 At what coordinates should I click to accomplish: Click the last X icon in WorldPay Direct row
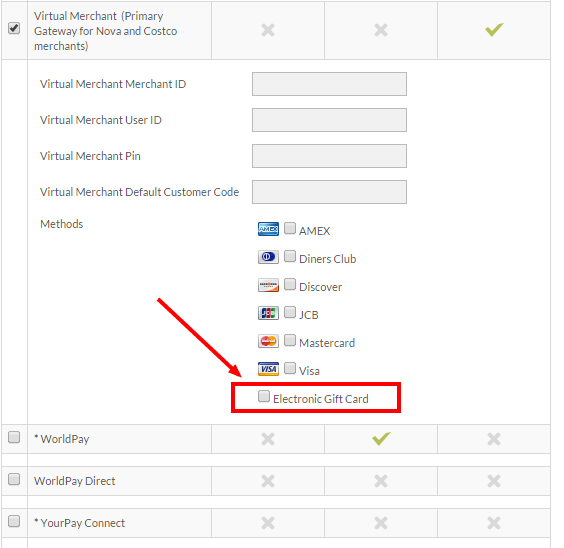coord(494,481)
